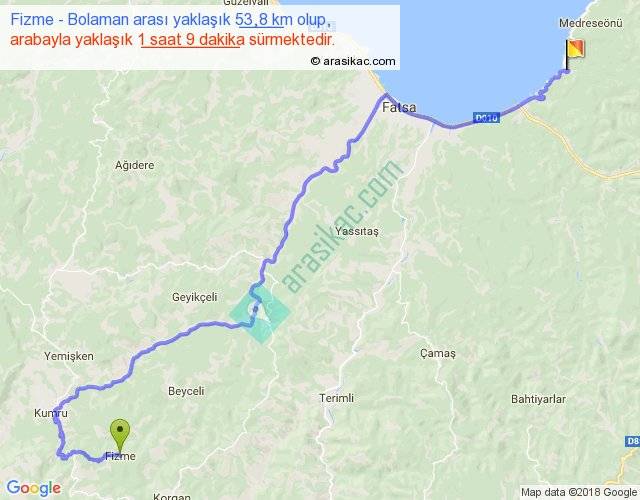Click the teal arasikac watermark diamond
Image resolution: width=640 pixels, height=500 pixels.
260,313
